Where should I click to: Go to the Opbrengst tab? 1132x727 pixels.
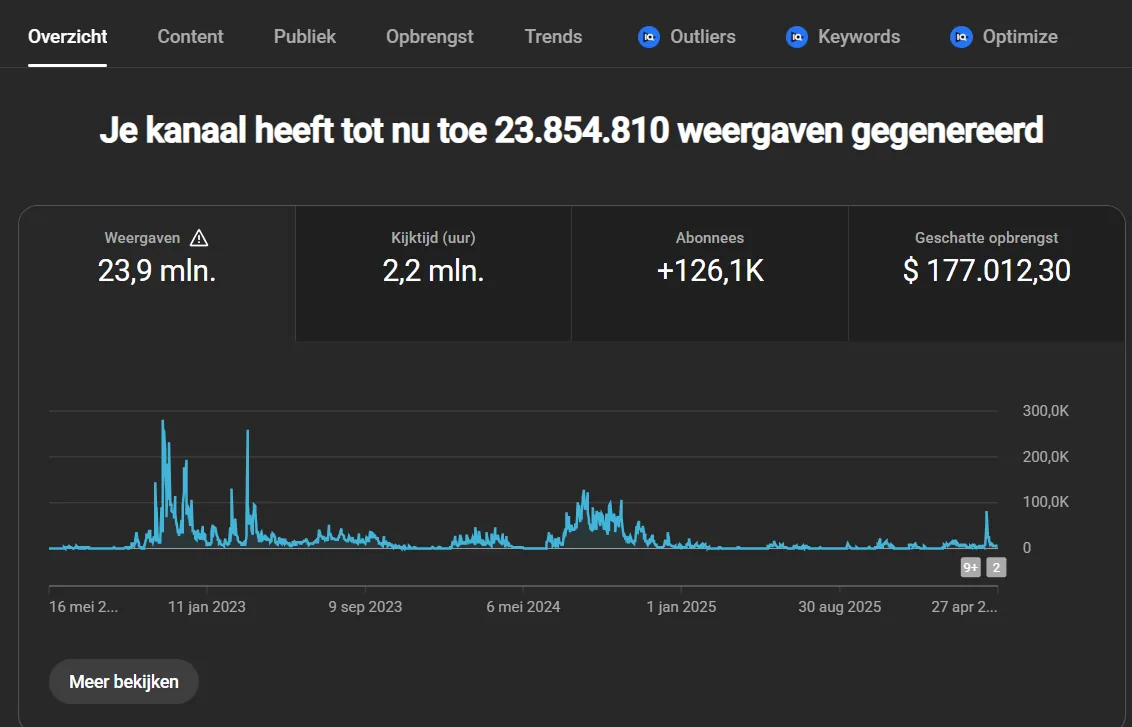click(x=430, y=37)
